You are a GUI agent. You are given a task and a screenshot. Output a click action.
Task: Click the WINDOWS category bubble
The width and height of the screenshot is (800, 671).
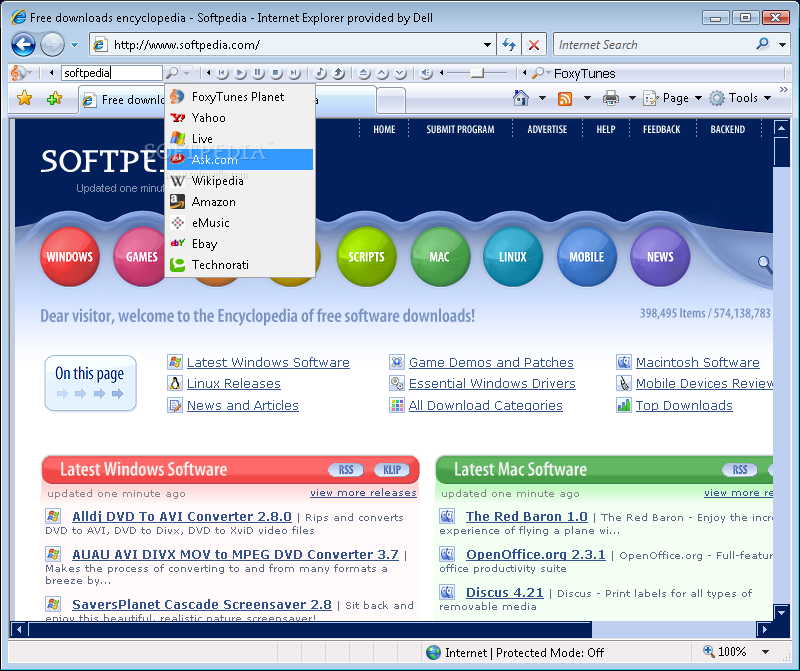(x=69, y=256)
